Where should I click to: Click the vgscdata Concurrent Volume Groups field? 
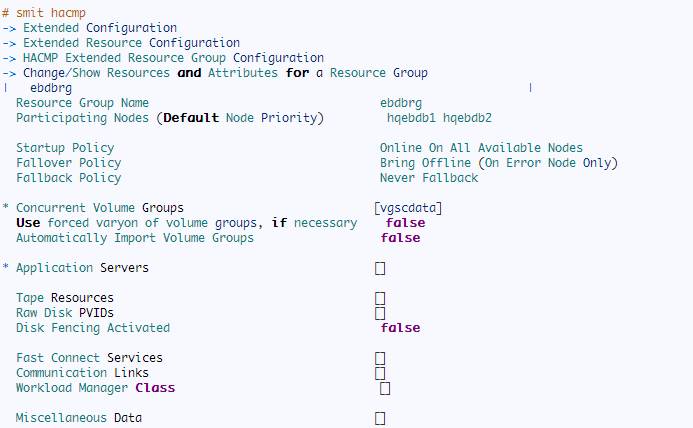tap(407, 208)
